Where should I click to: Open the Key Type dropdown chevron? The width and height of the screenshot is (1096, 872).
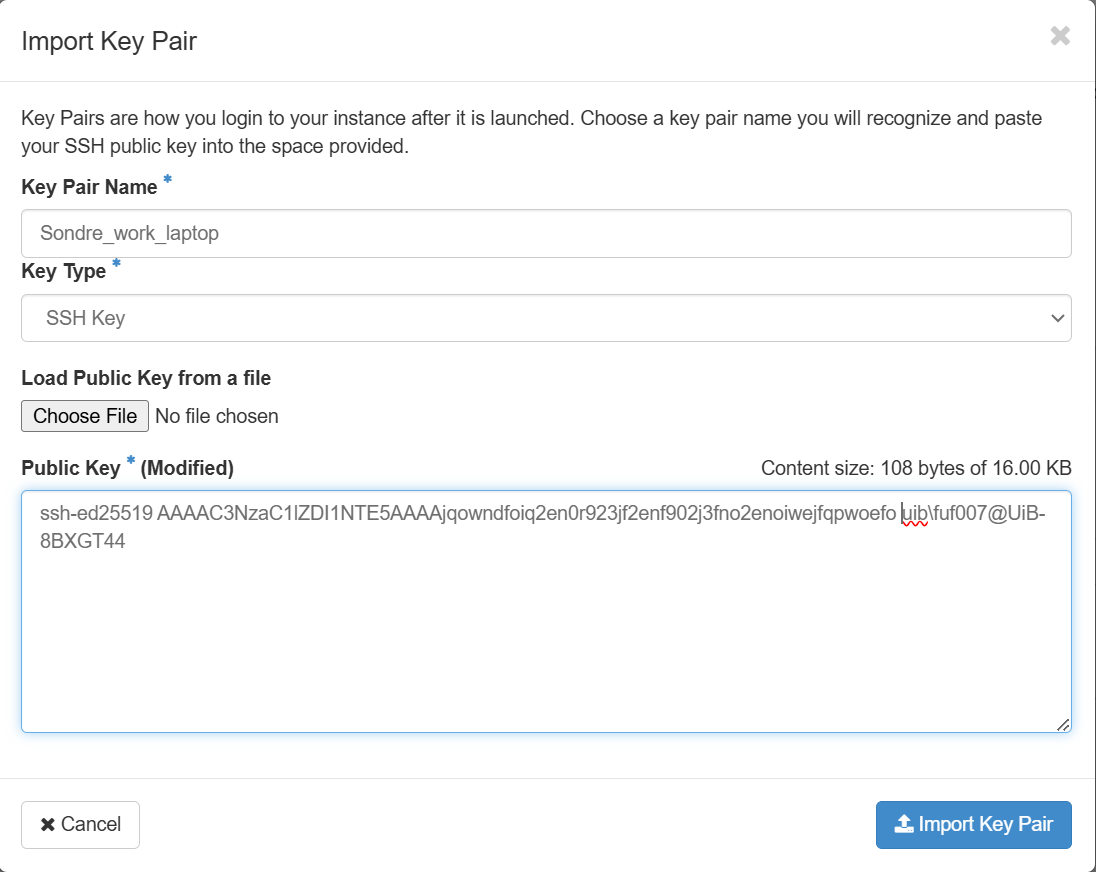1056,318
